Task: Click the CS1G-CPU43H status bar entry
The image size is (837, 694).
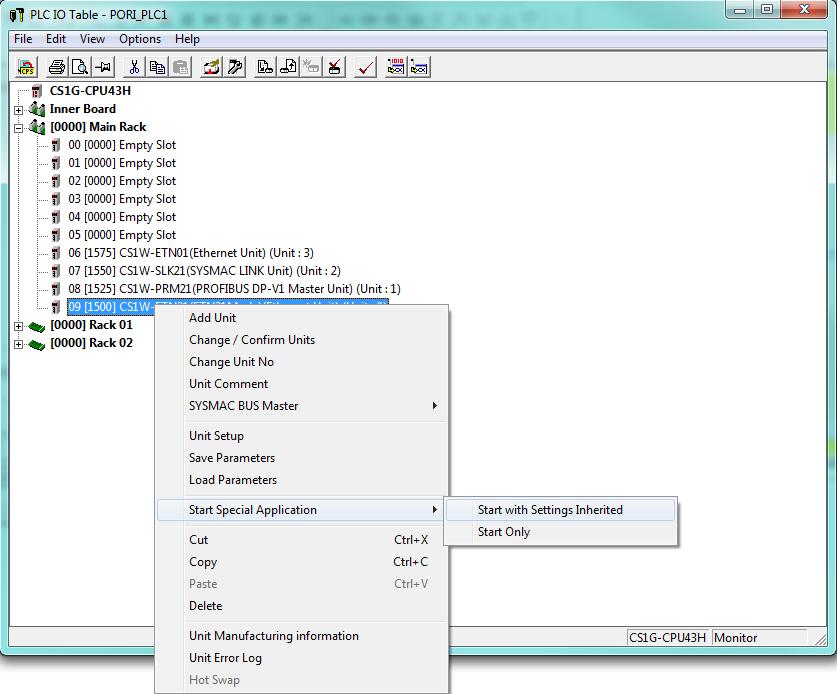Action: 667,637
